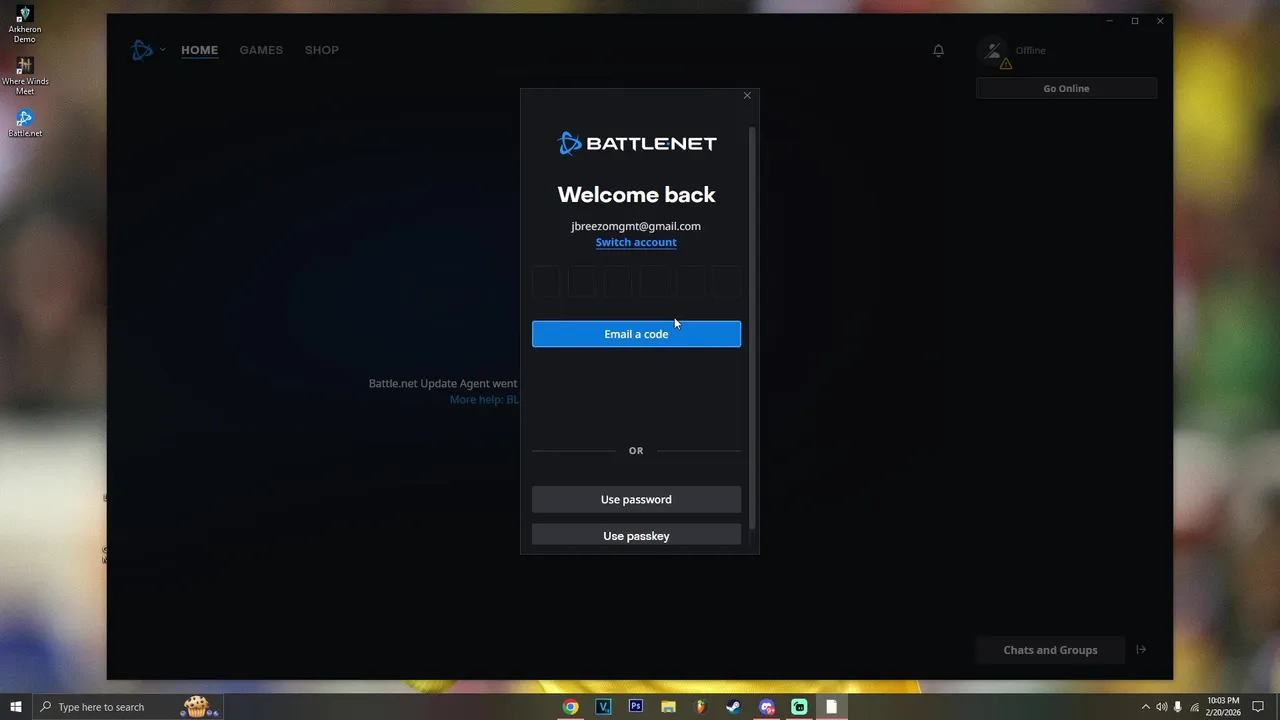
Task: Choose Use passkey option
Action: (x=636, y=535)
